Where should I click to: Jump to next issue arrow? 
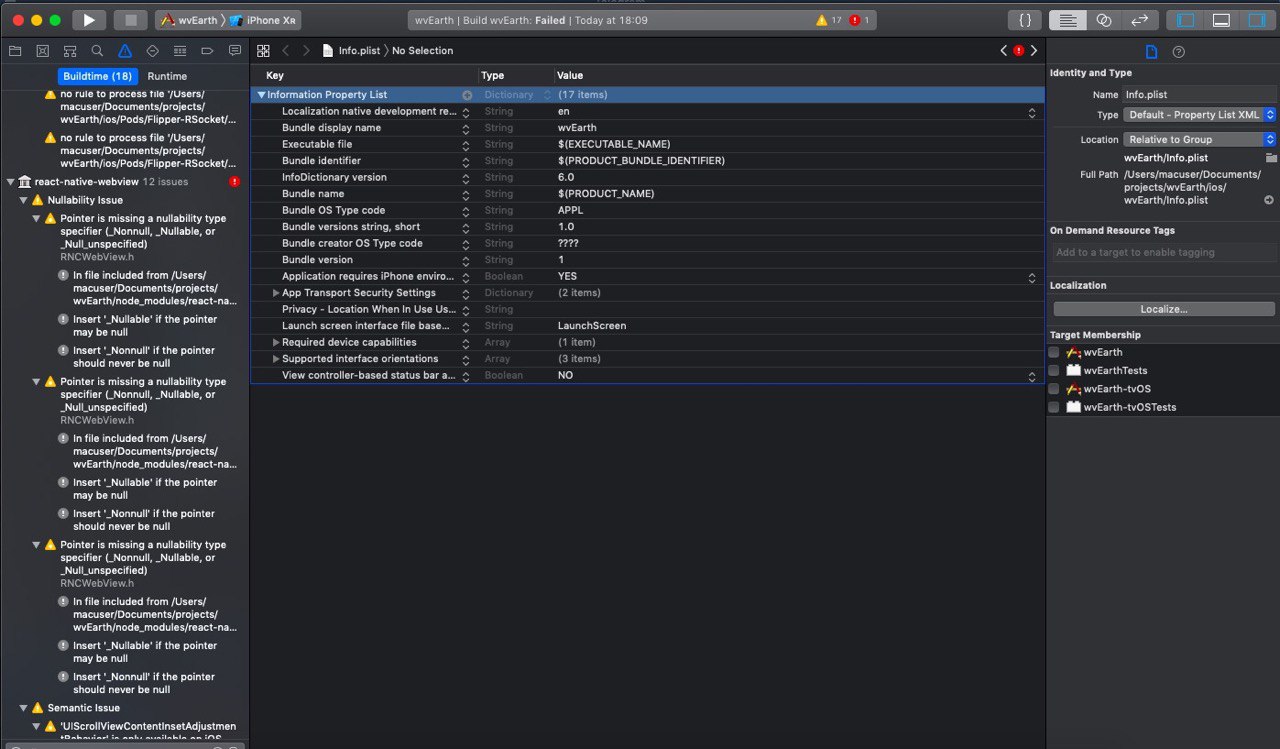(x=1034, y=50)
